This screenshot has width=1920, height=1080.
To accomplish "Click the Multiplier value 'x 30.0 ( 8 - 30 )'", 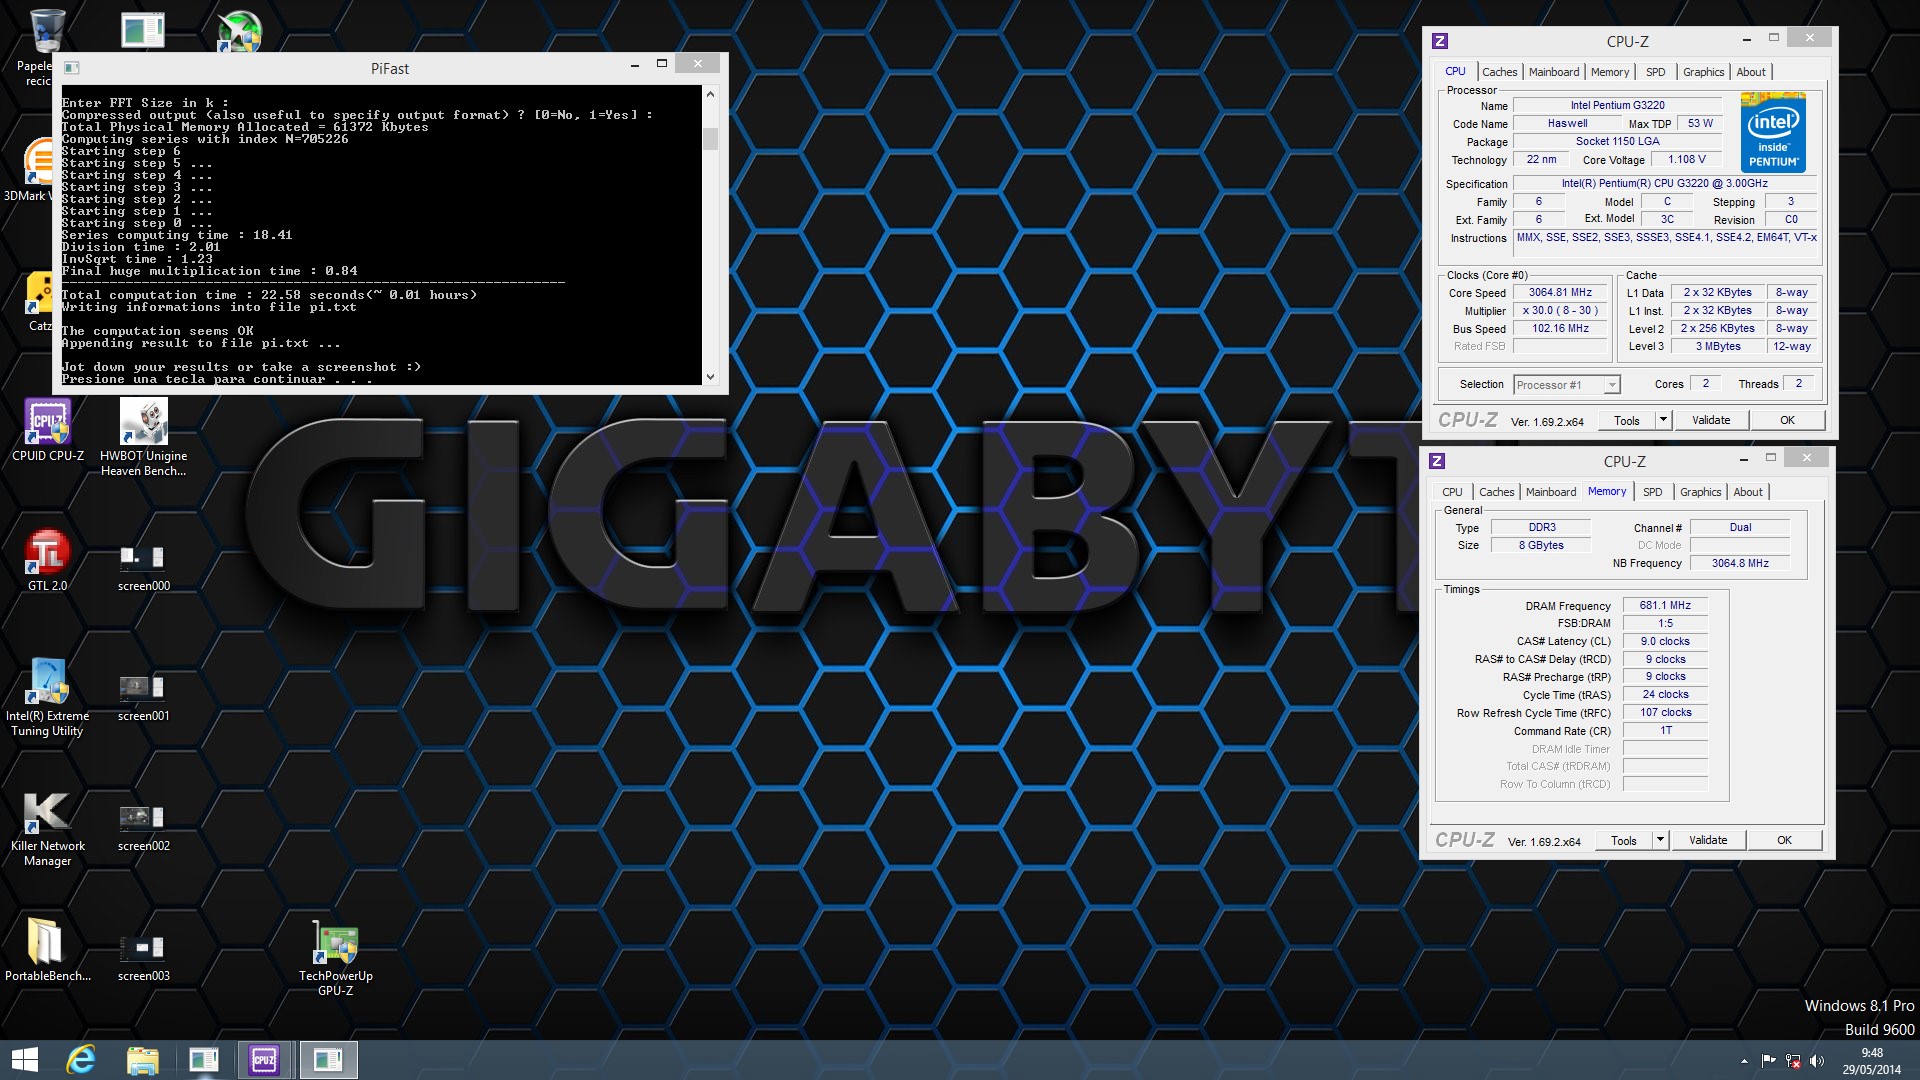I will pos(1560,311).
